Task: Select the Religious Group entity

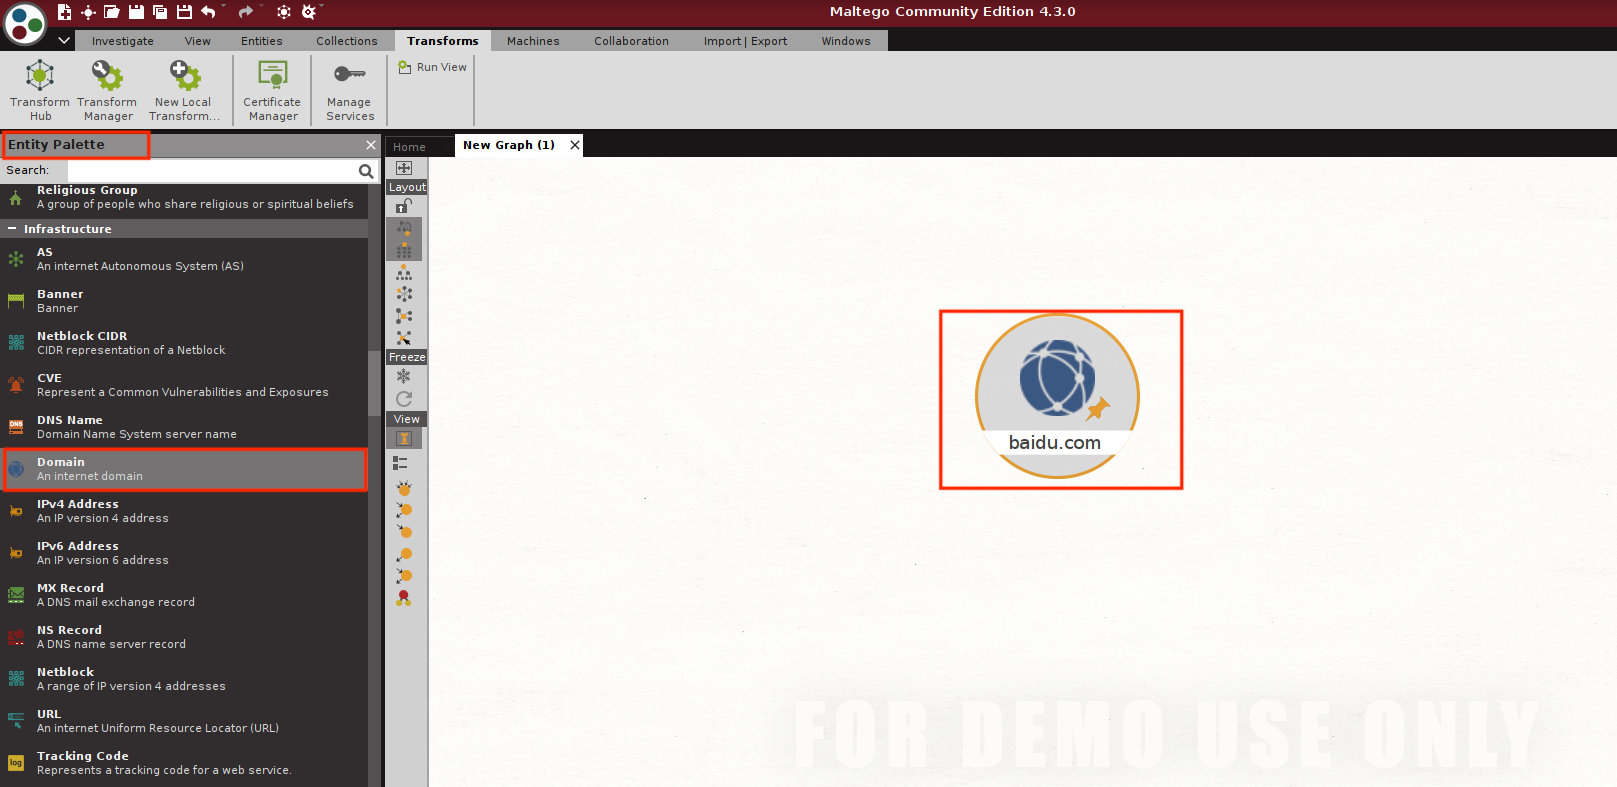Action: (184, 197)
